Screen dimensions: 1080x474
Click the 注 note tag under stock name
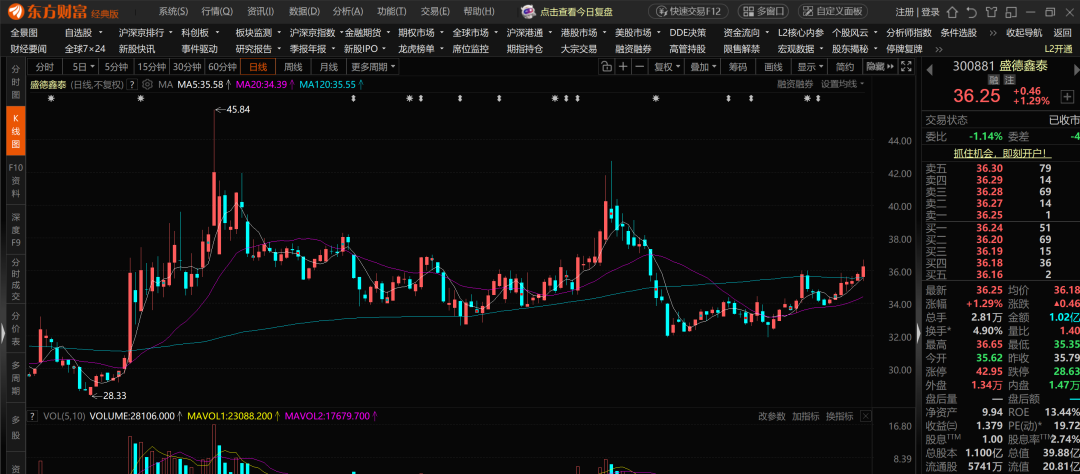[1010, 80]
